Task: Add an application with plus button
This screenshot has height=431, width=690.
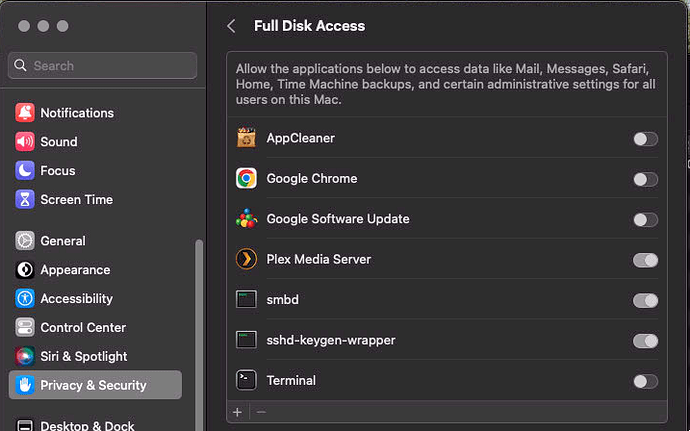Action: coord(238,412)
